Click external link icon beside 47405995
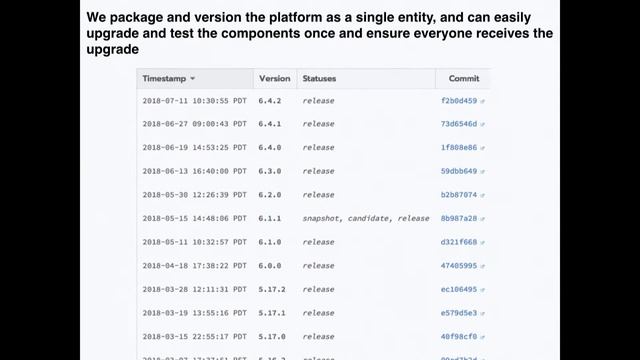Viewport: 640px width, 360px height. pyautogui.click(x=482, y=266)
